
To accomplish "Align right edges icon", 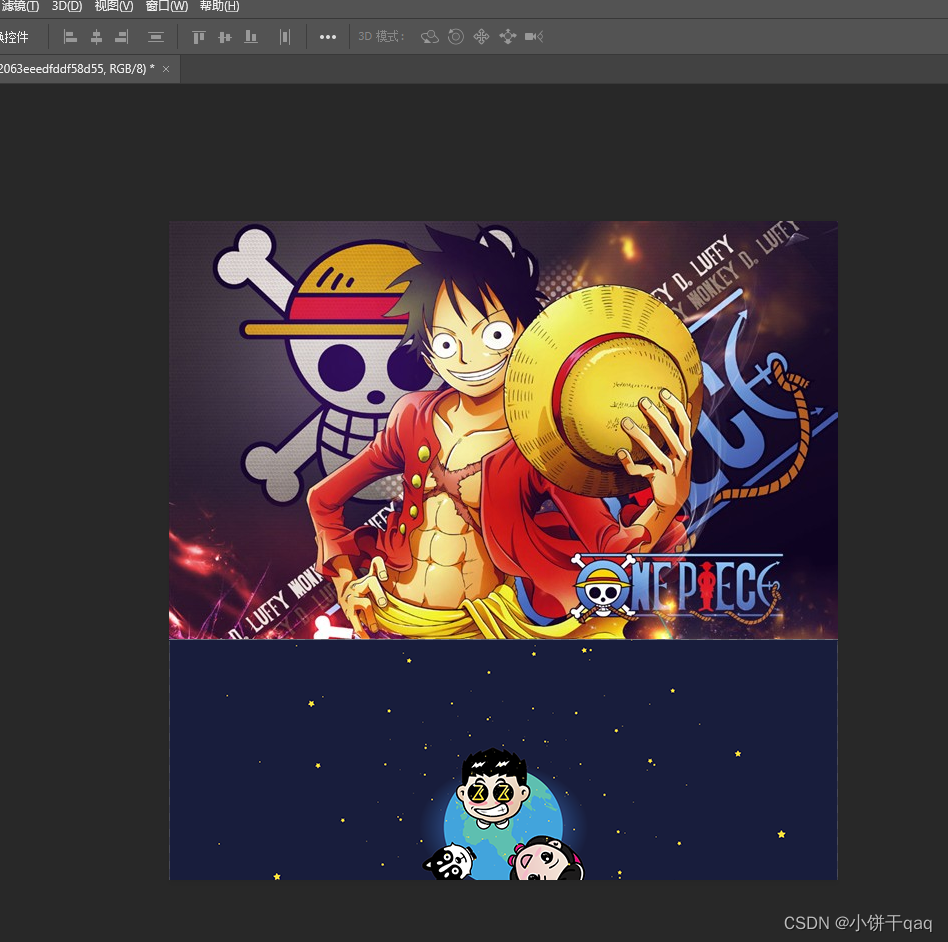I will (122, 37).
